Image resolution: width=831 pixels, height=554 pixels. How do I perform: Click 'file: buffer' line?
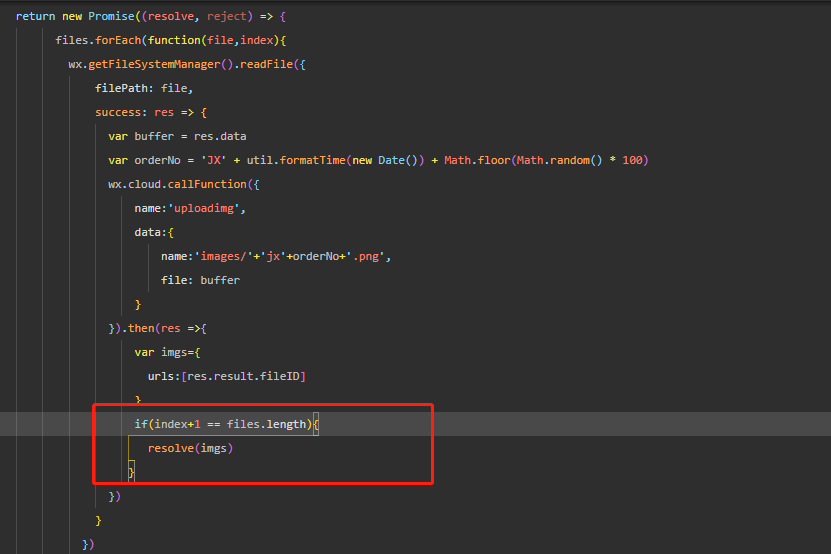pyautogui.click(x=200, y=280)
